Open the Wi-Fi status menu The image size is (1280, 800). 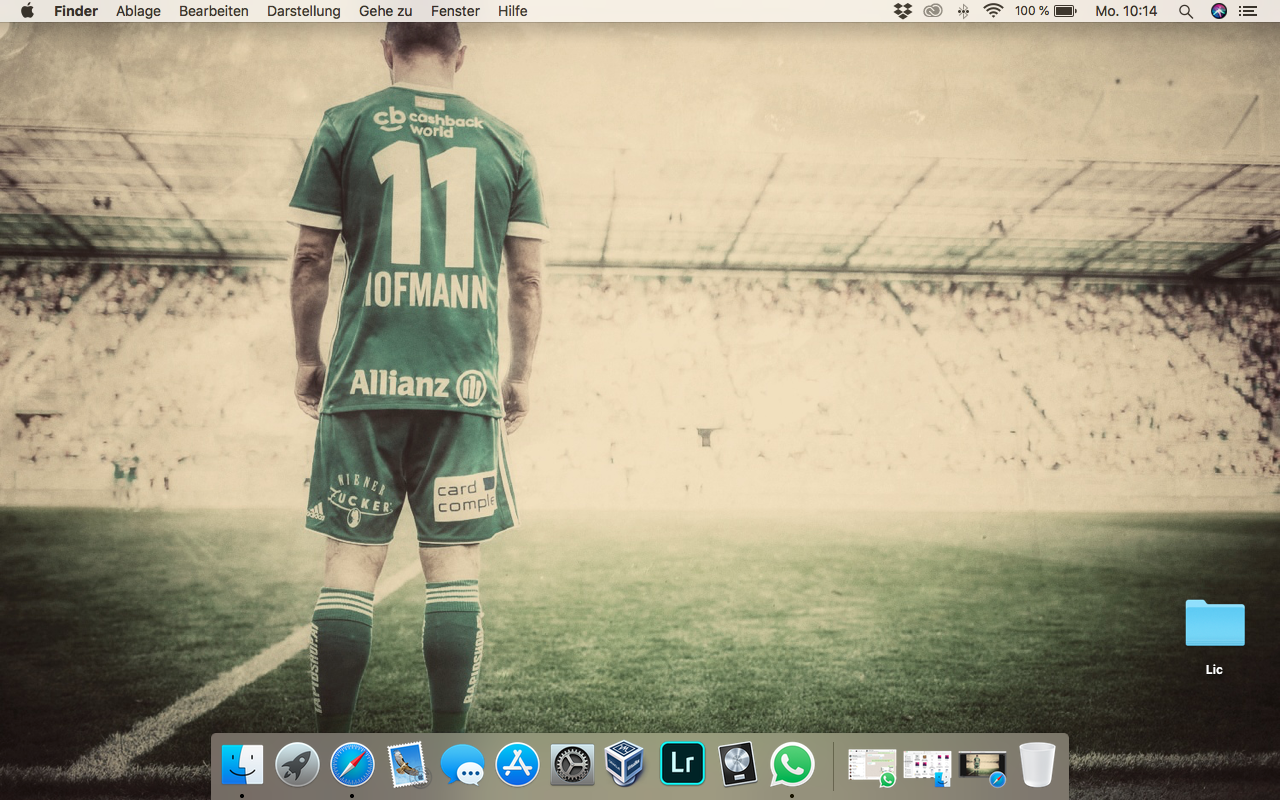point(993,11)
